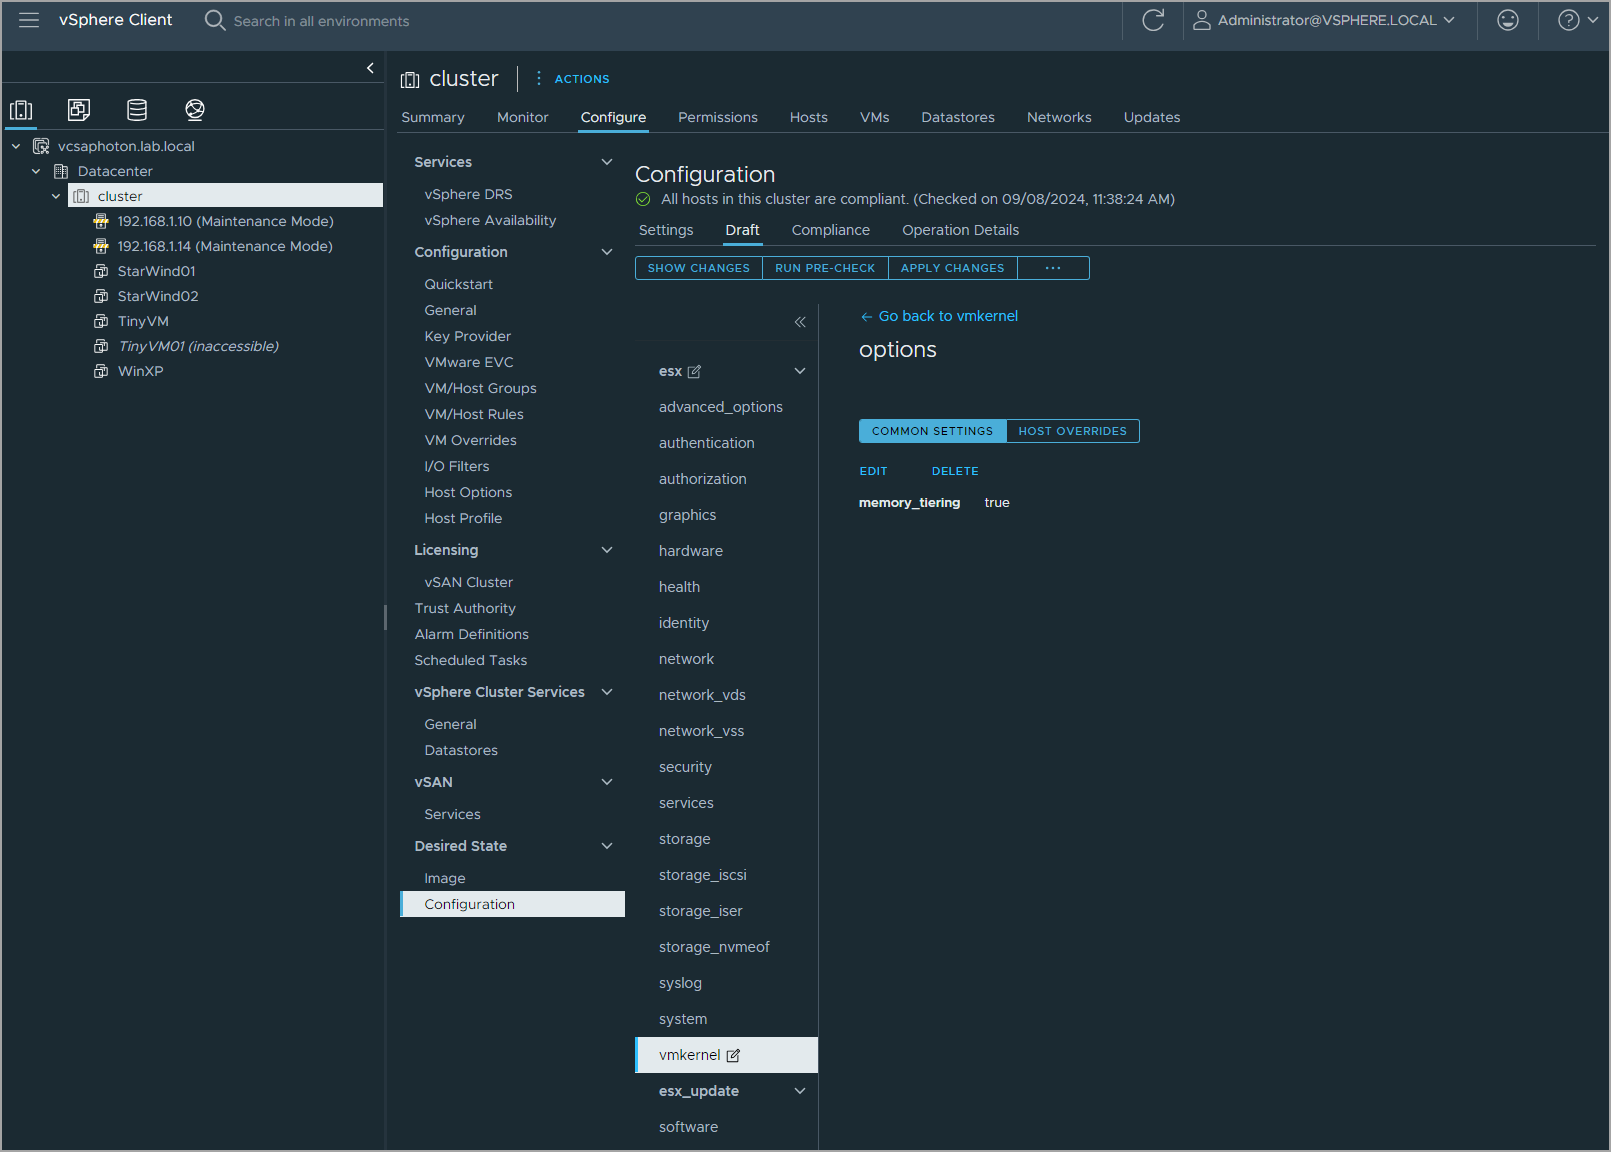Screen dimensions: 1611x1152
Task: Click the Actions vertical dots icon
Action: 539,78
